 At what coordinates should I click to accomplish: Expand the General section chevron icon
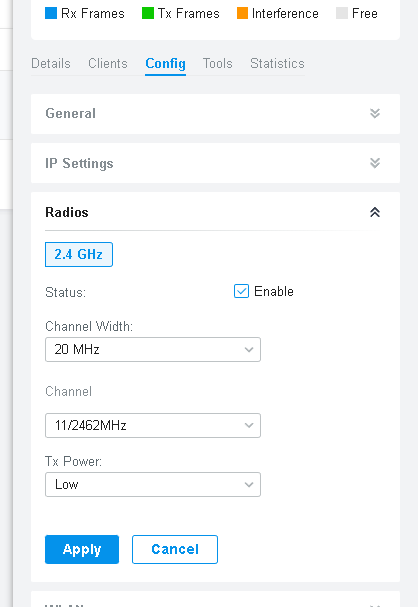point(375,113)
